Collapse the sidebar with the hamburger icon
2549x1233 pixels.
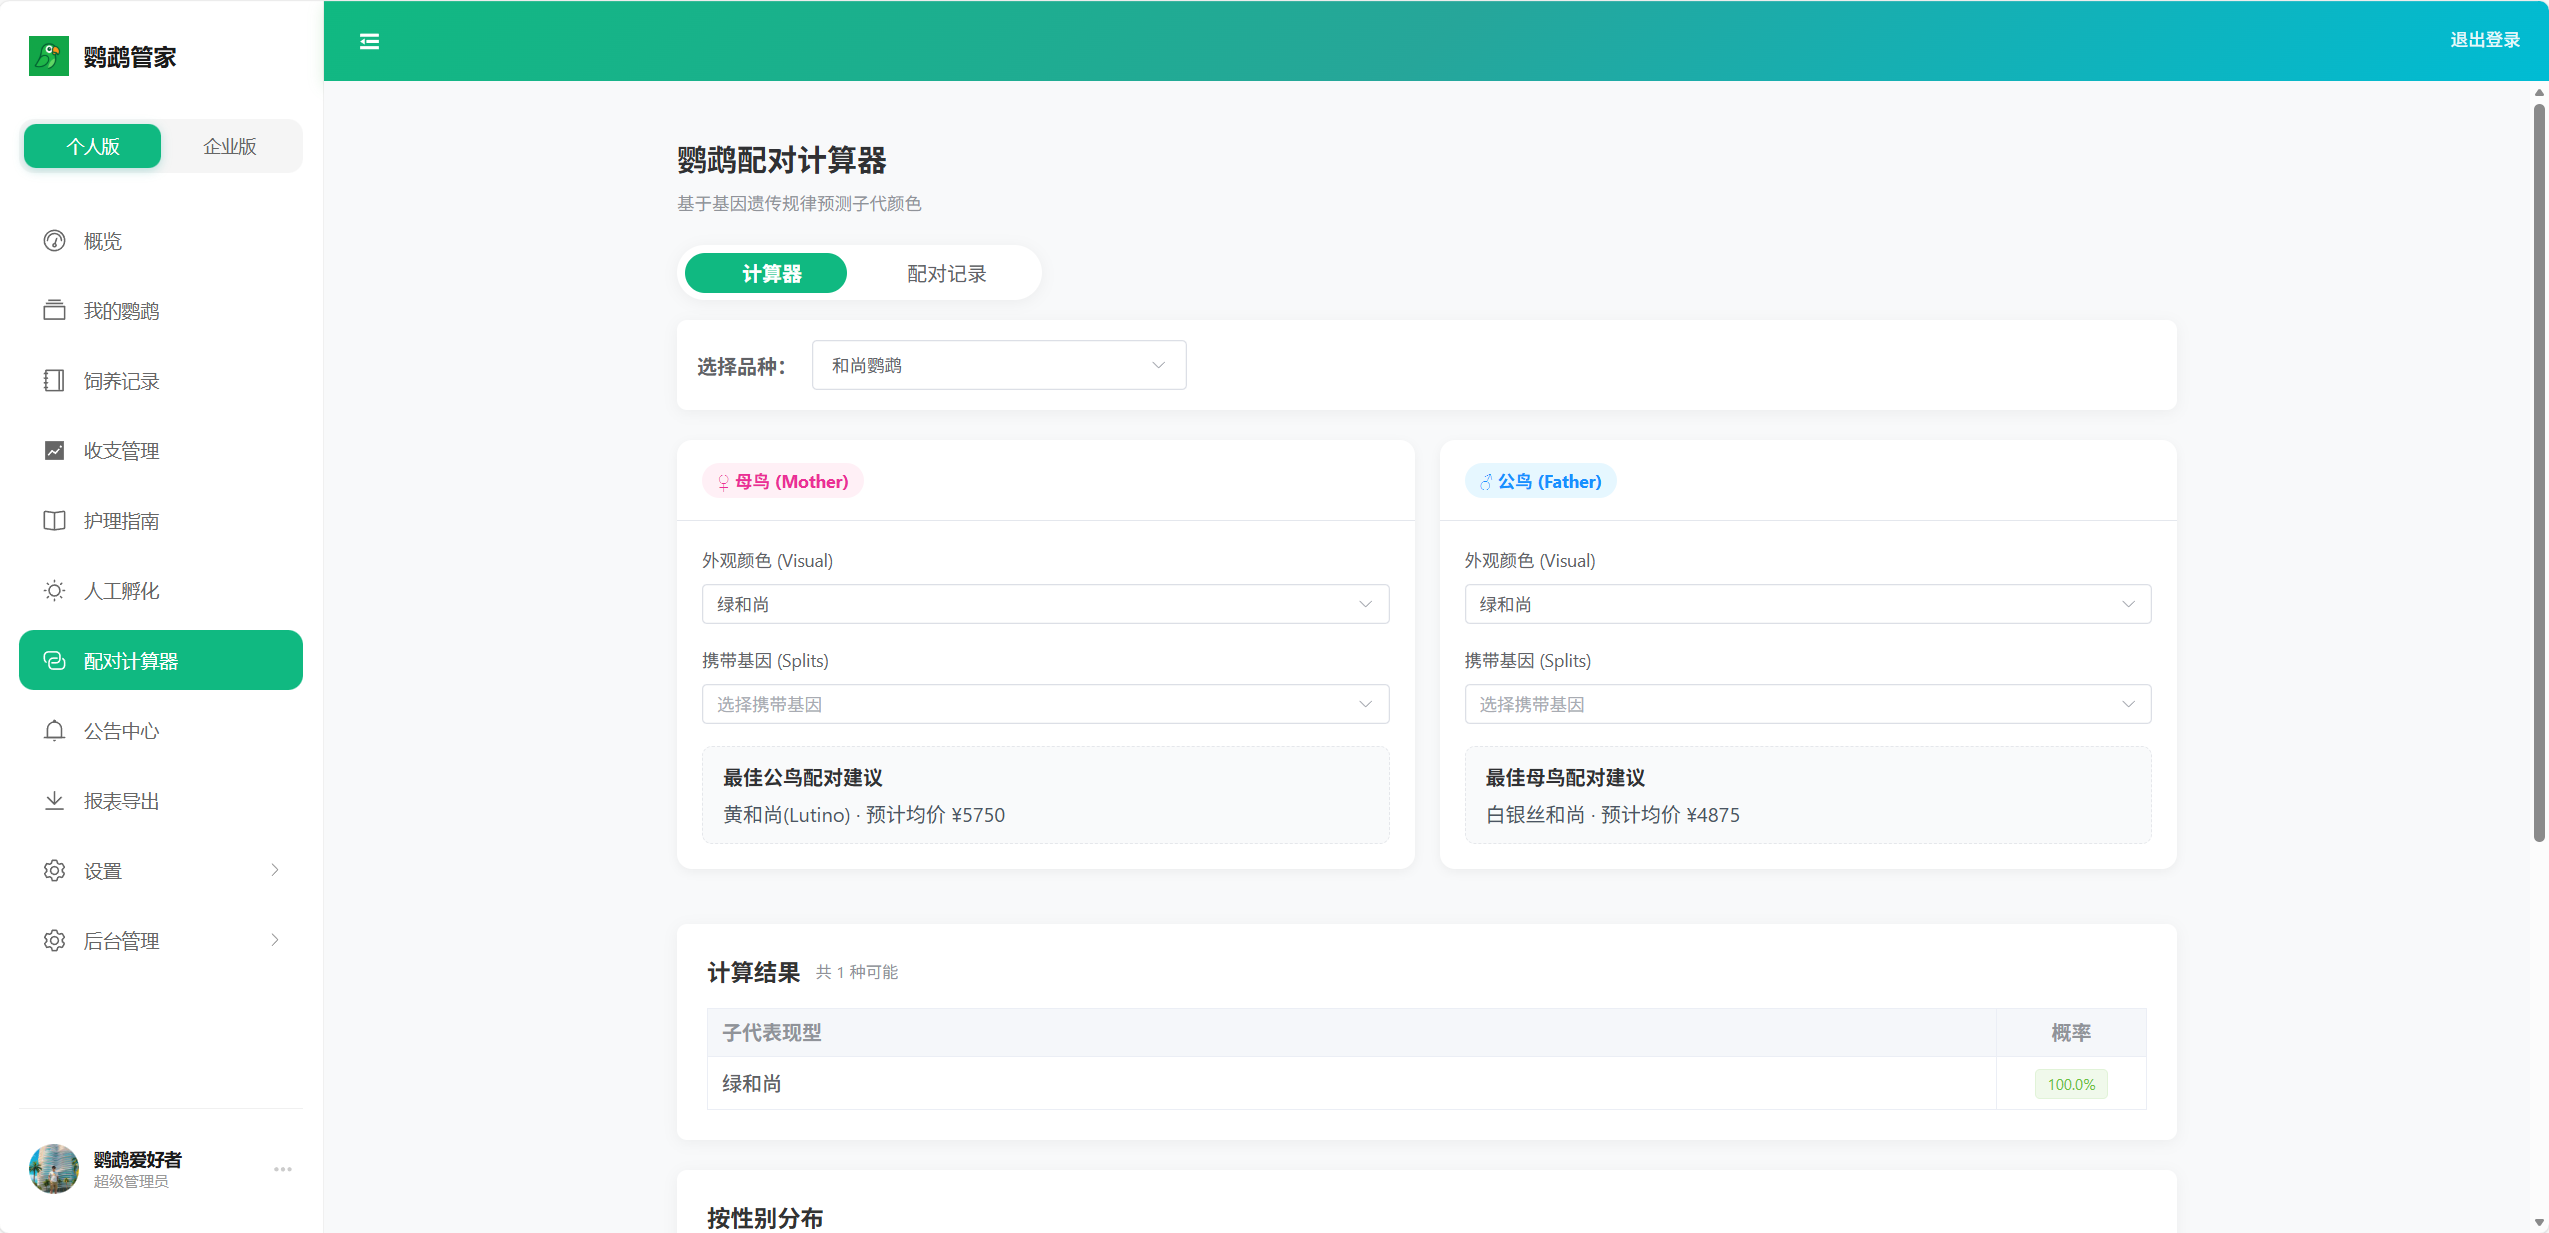point(368,41)
